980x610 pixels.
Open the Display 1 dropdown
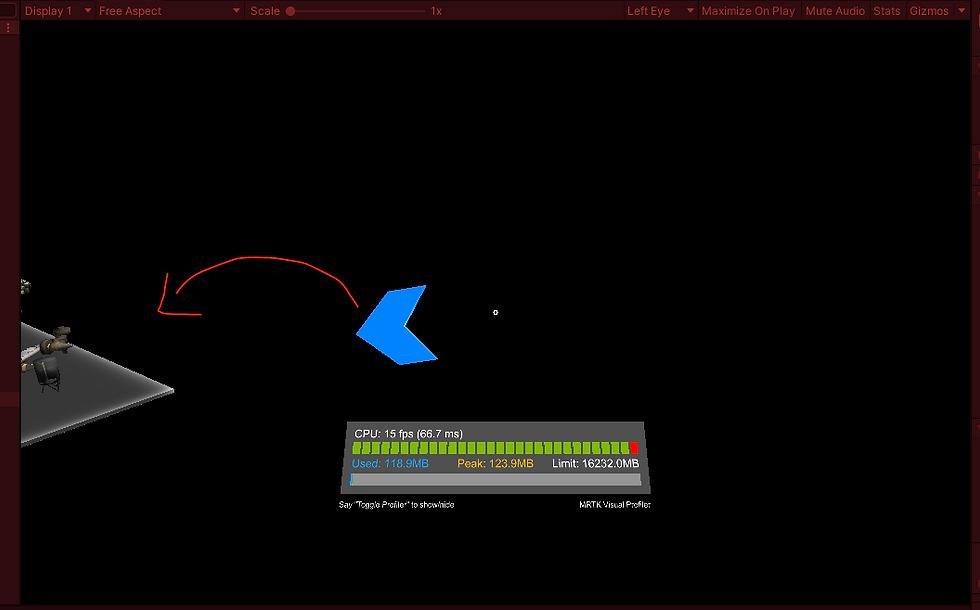pyautogui.click(x=58, y=11)
